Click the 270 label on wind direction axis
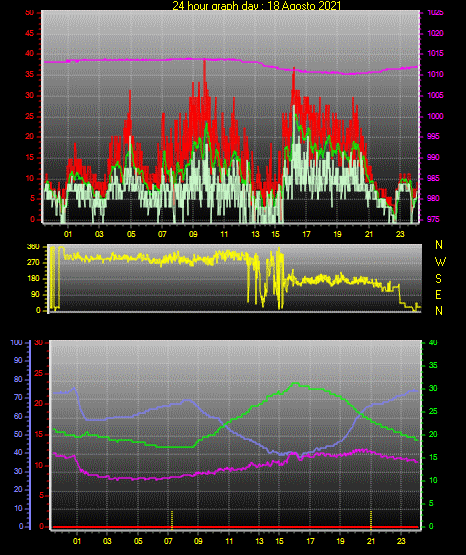Image resolution: width=466 pixels, height=555 pixels. 34,263
